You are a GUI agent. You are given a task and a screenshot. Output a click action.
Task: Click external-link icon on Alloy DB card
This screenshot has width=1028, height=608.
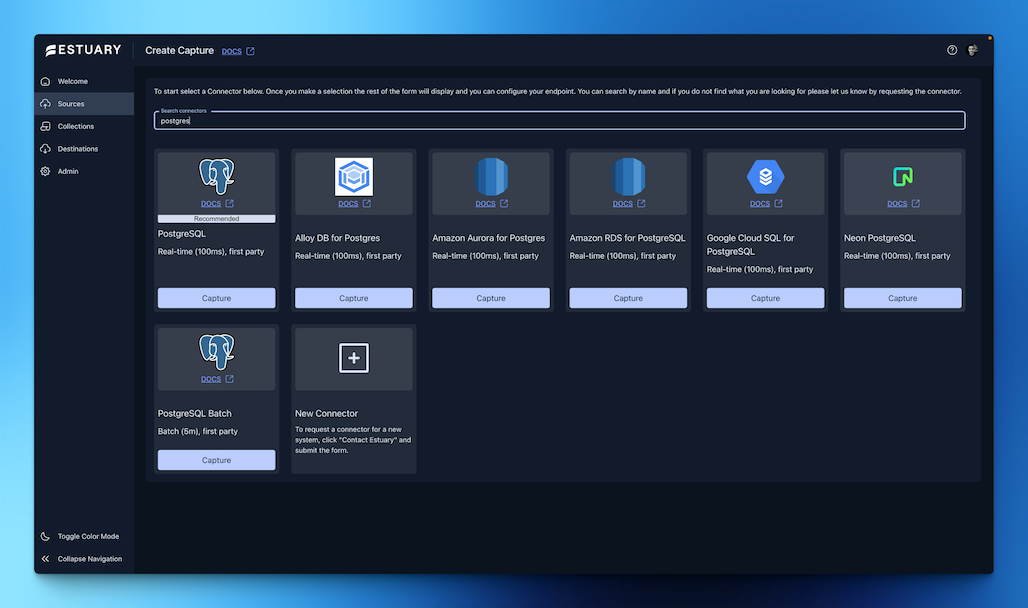366,203
